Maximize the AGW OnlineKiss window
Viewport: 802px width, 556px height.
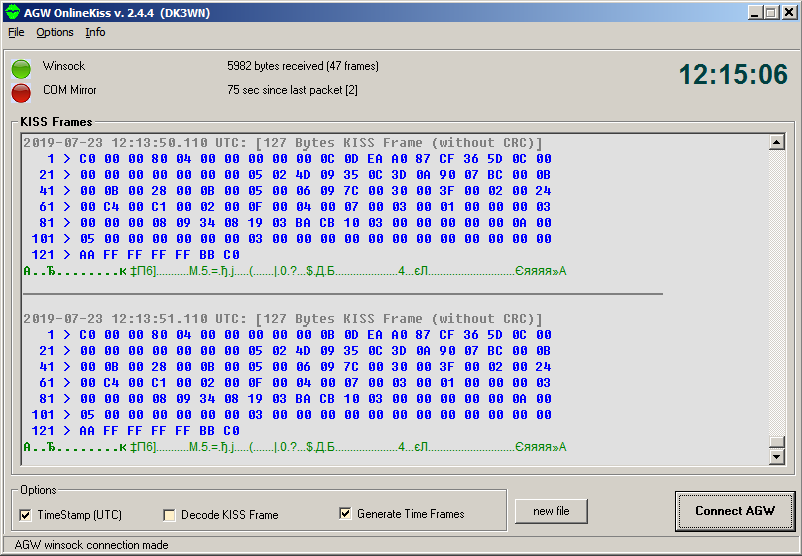pos(771,12)
